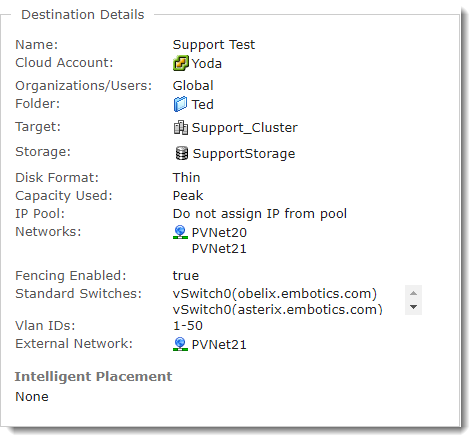Click 'Do not assign IP from pool'
The image size is (476, 442).
click(260, 214)
